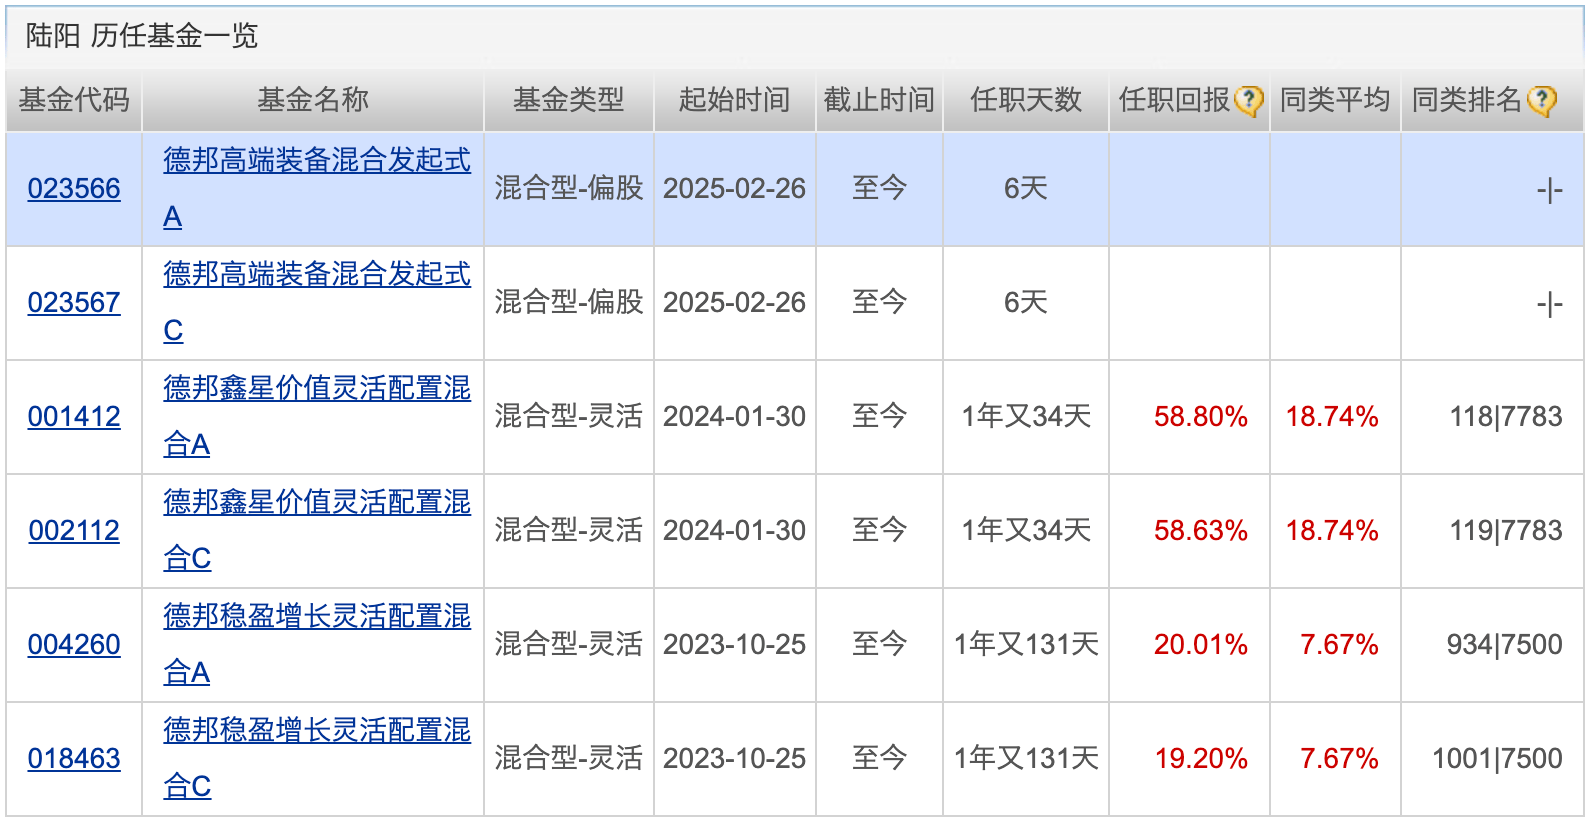Click the 截止时间 column header
This screenshot has height=824, width=1590.
[879, 100]
